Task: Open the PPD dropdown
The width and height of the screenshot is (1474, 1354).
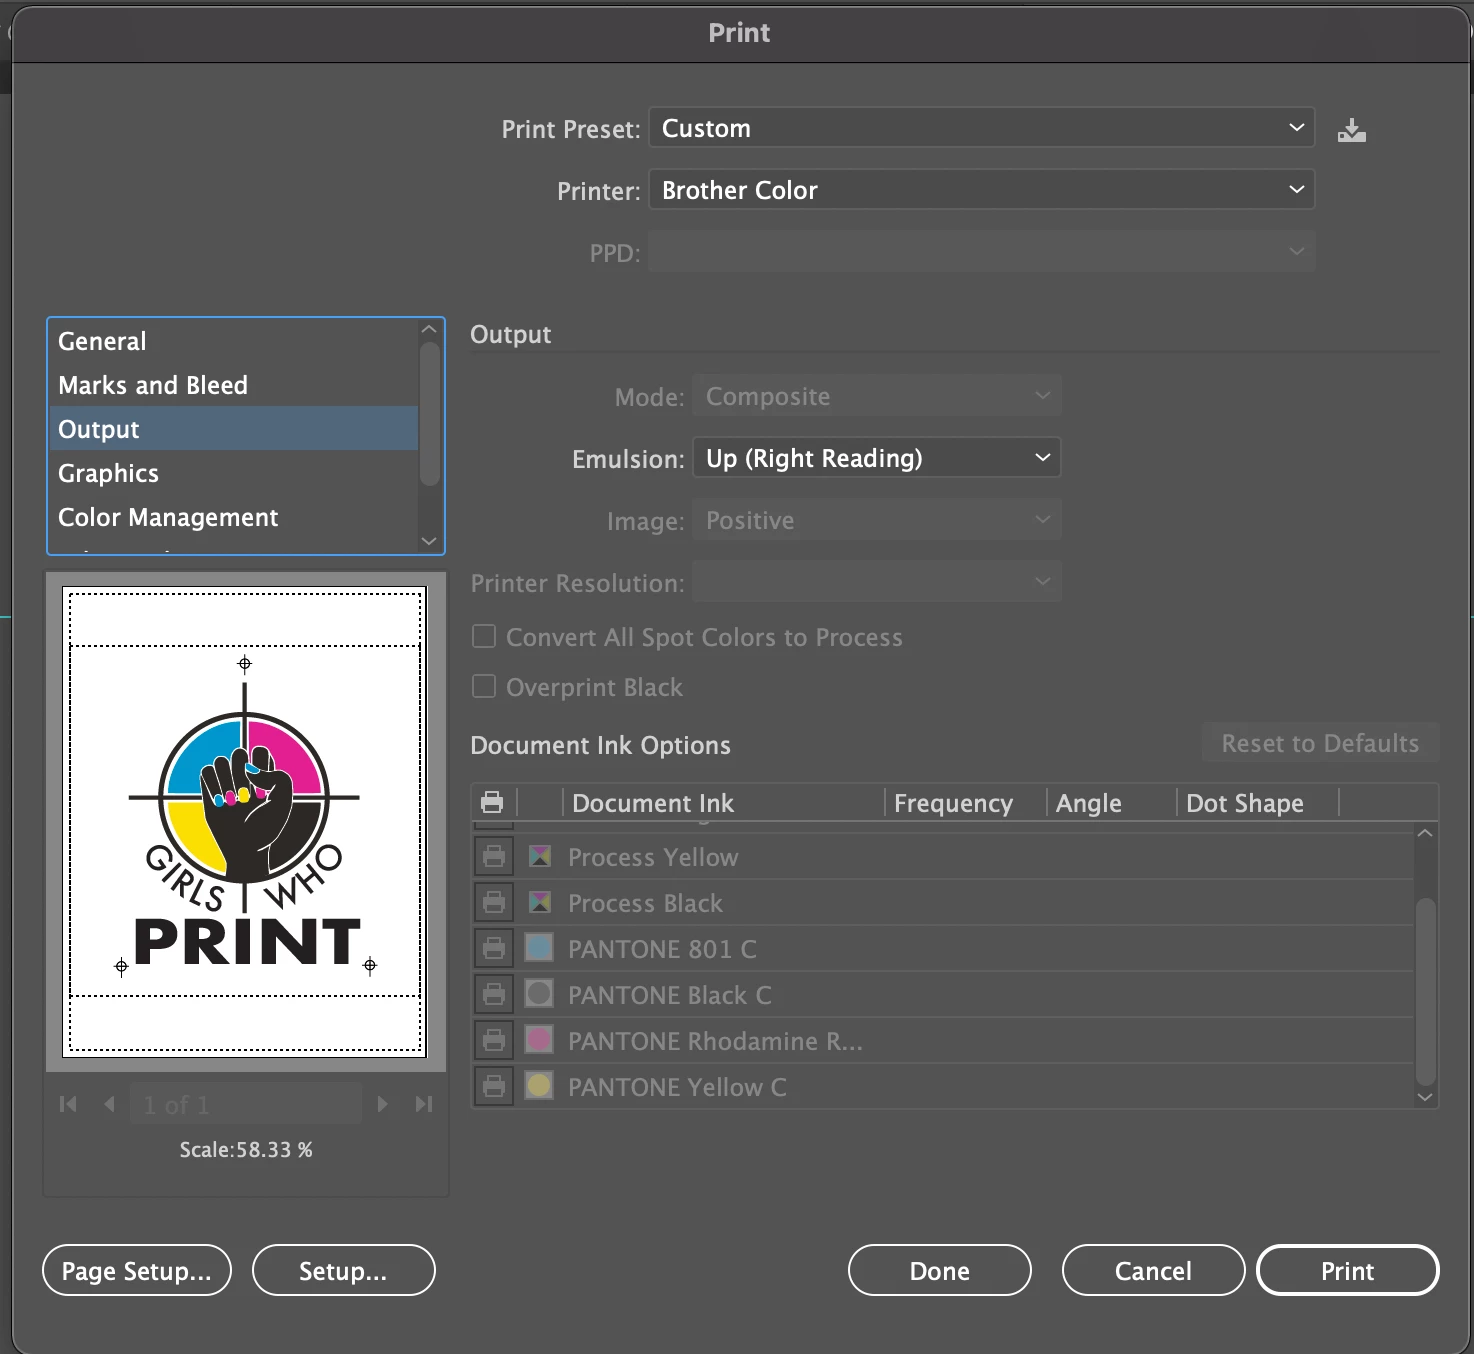Action: point(981,252)
